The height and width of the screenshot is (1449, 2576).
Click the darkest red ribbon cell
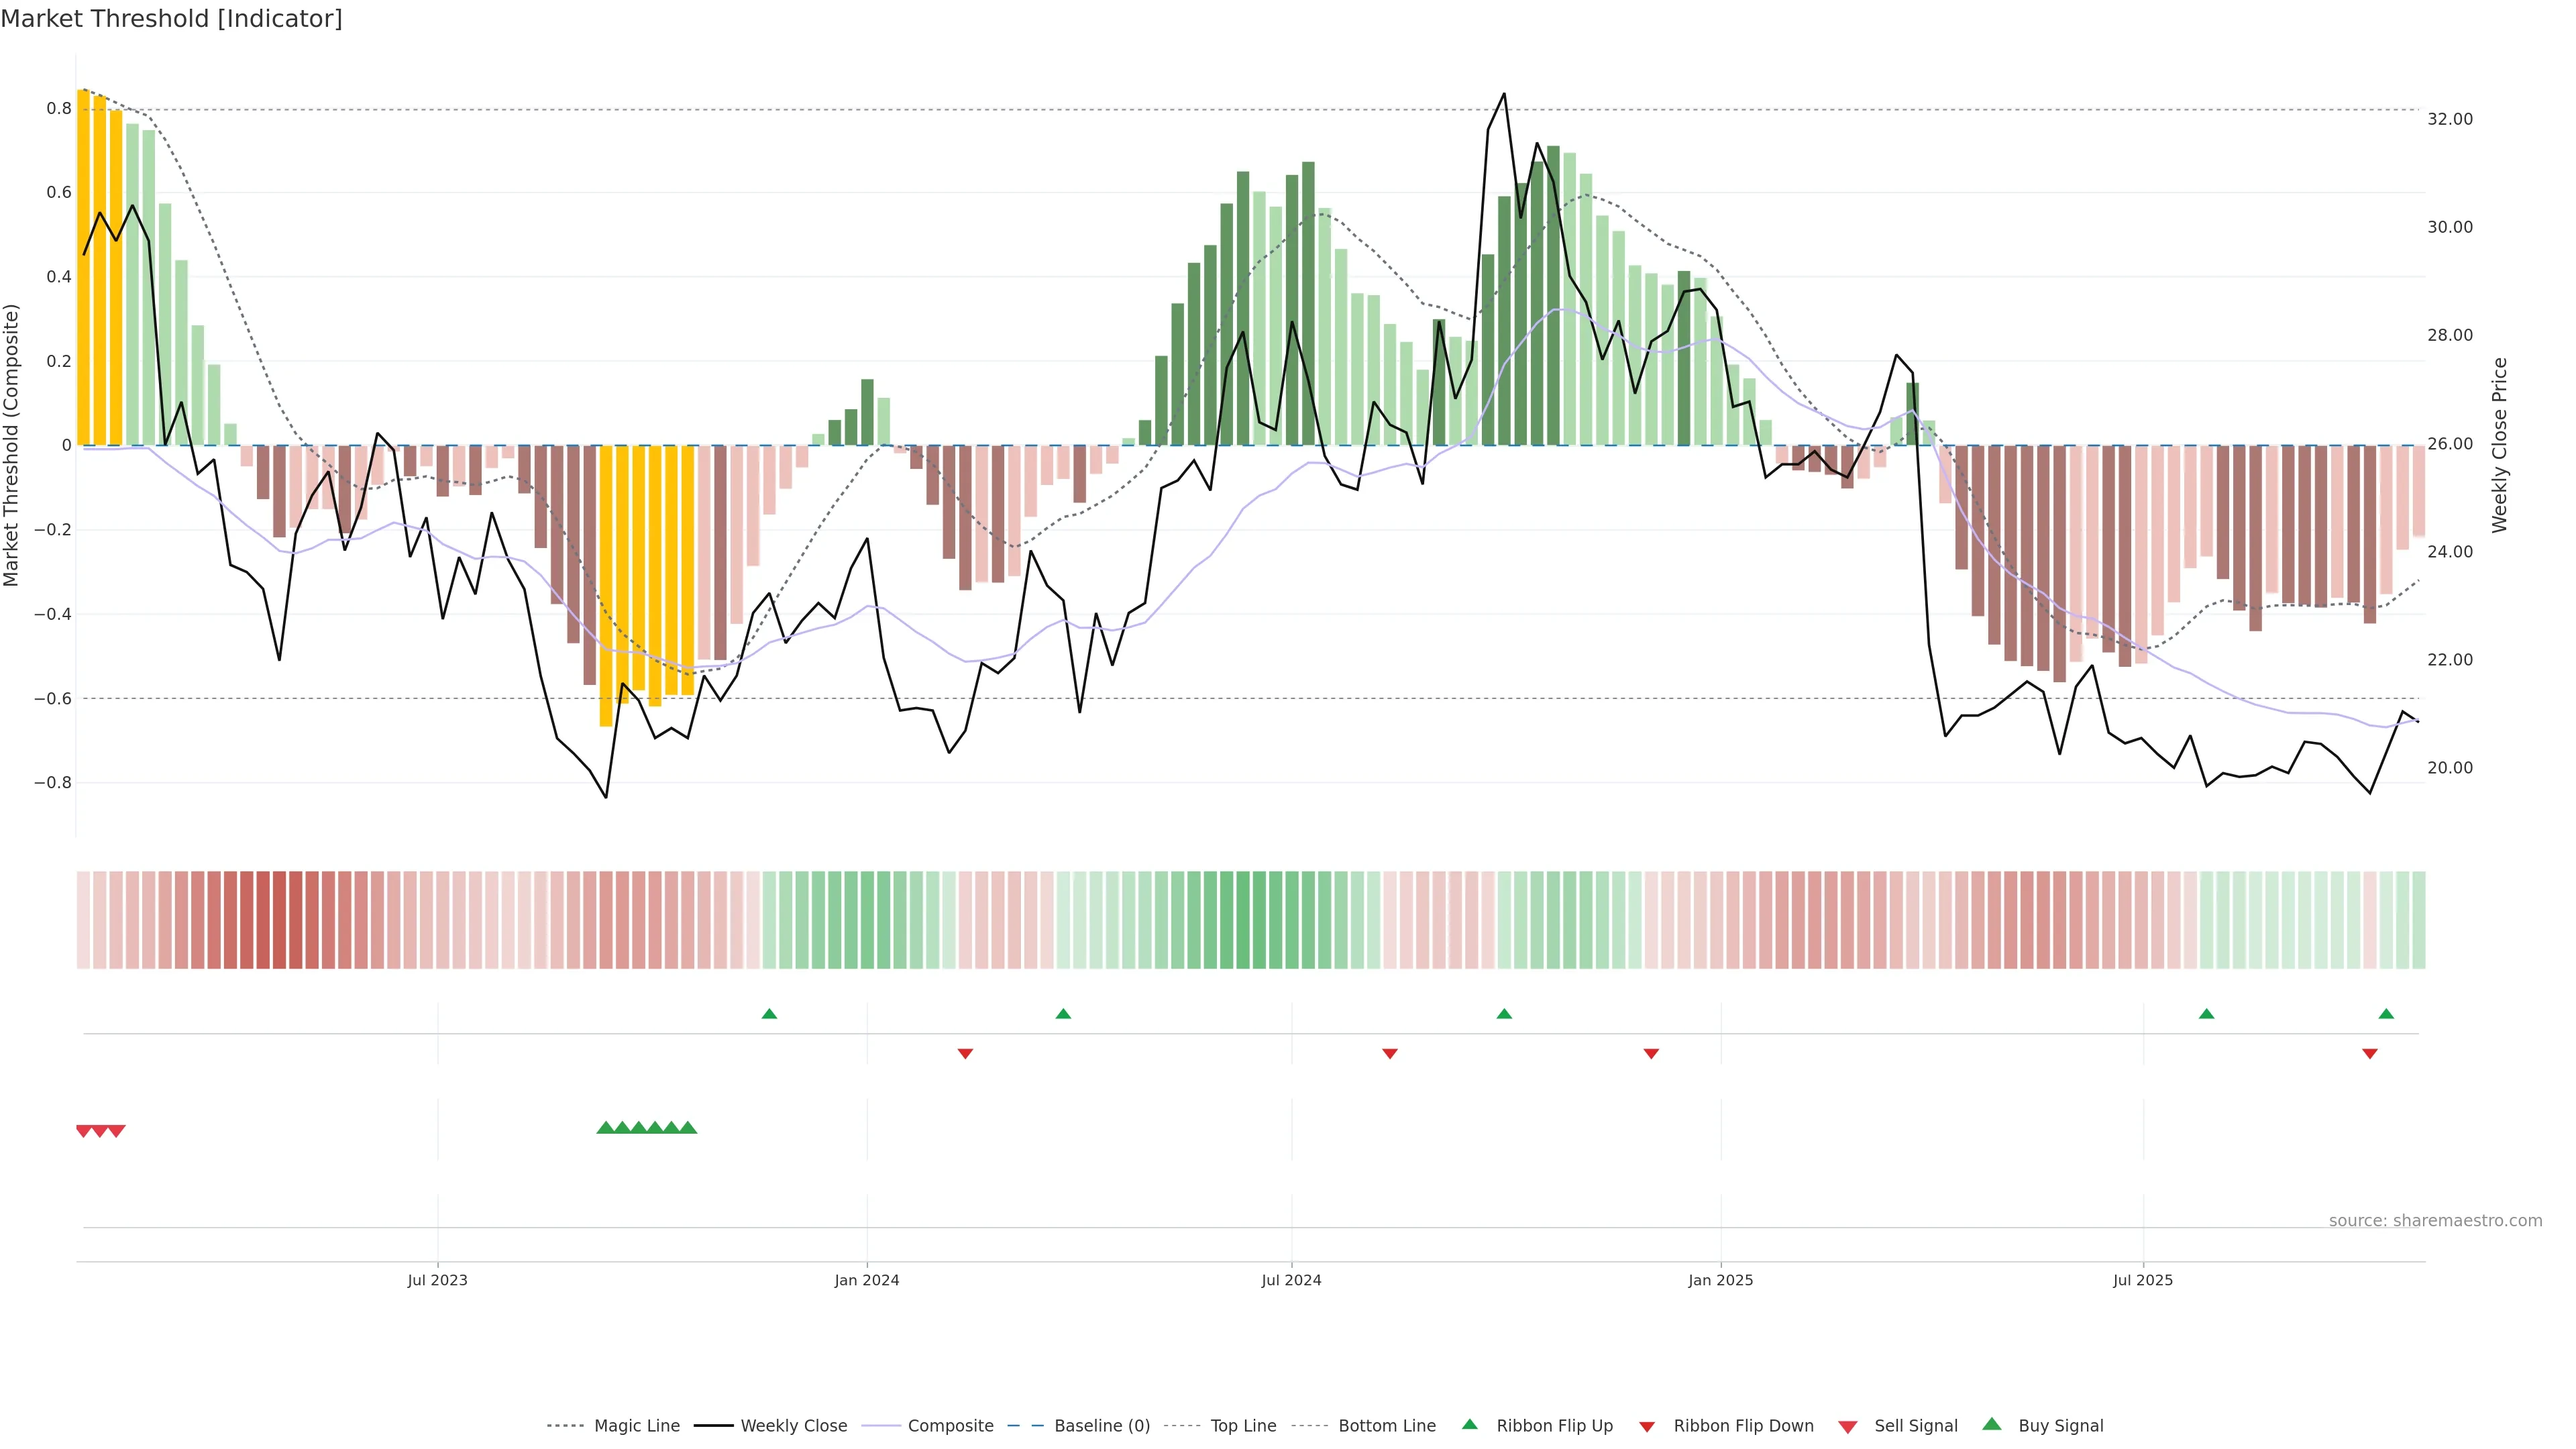click(x=279, y=919)
